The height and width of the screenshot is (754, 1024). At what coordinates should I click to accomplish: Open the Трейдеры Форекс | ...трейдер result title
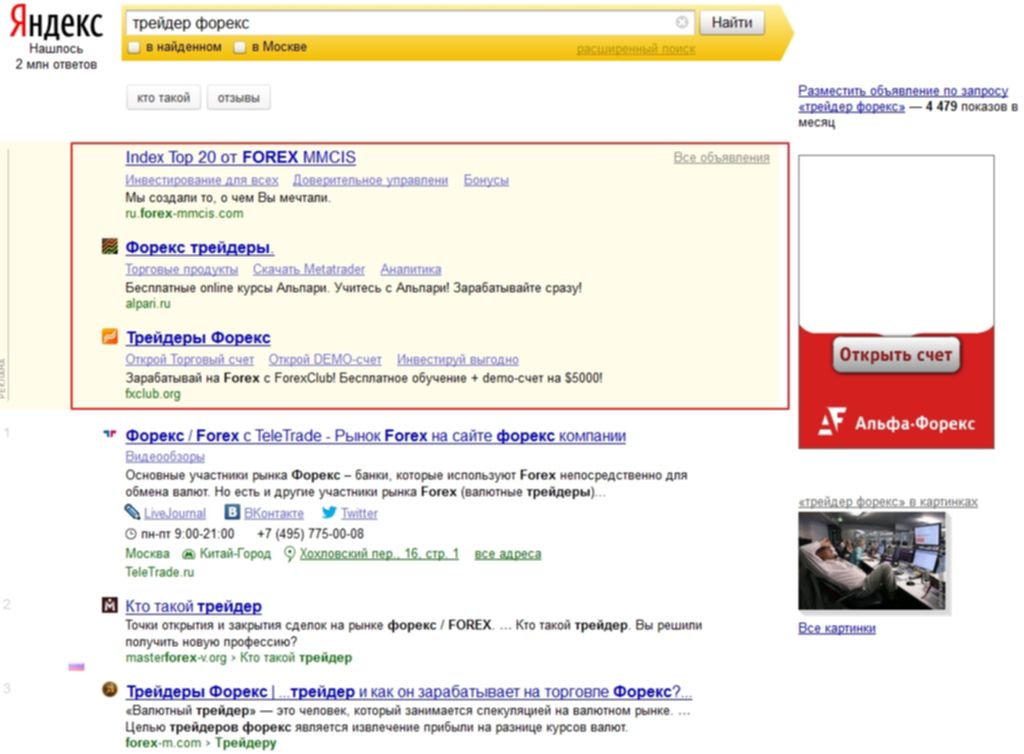(409, 691)
